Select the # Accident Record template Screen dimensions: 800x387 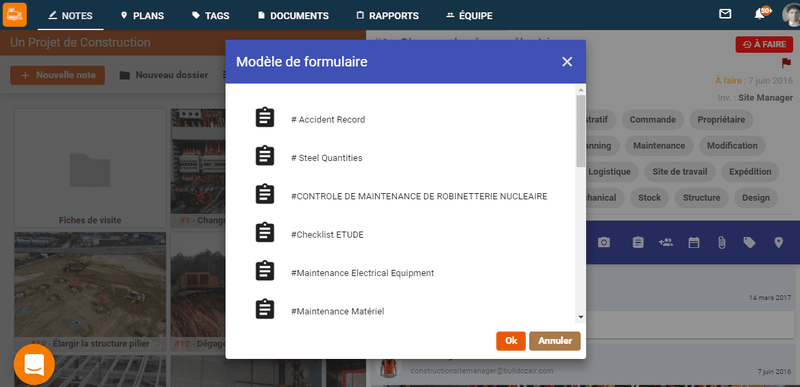(x=328, y=120)
